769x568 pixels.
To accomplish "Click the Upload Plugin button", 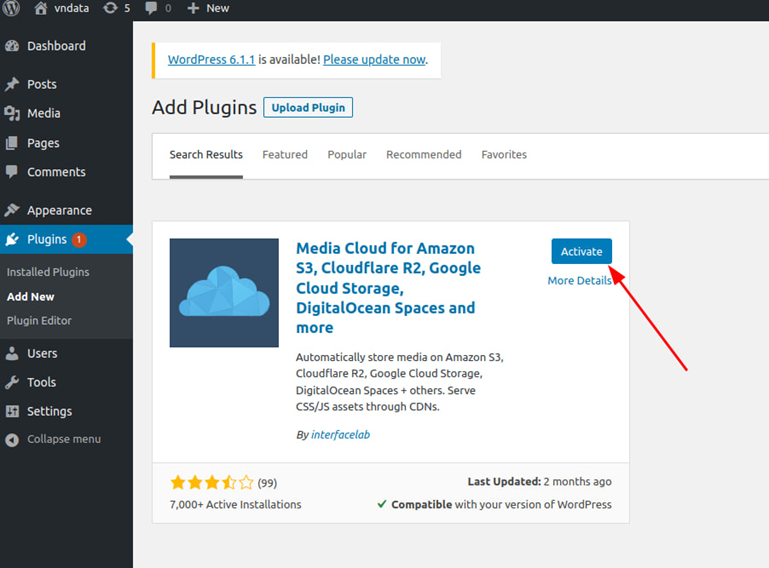I will click(308, 108).
